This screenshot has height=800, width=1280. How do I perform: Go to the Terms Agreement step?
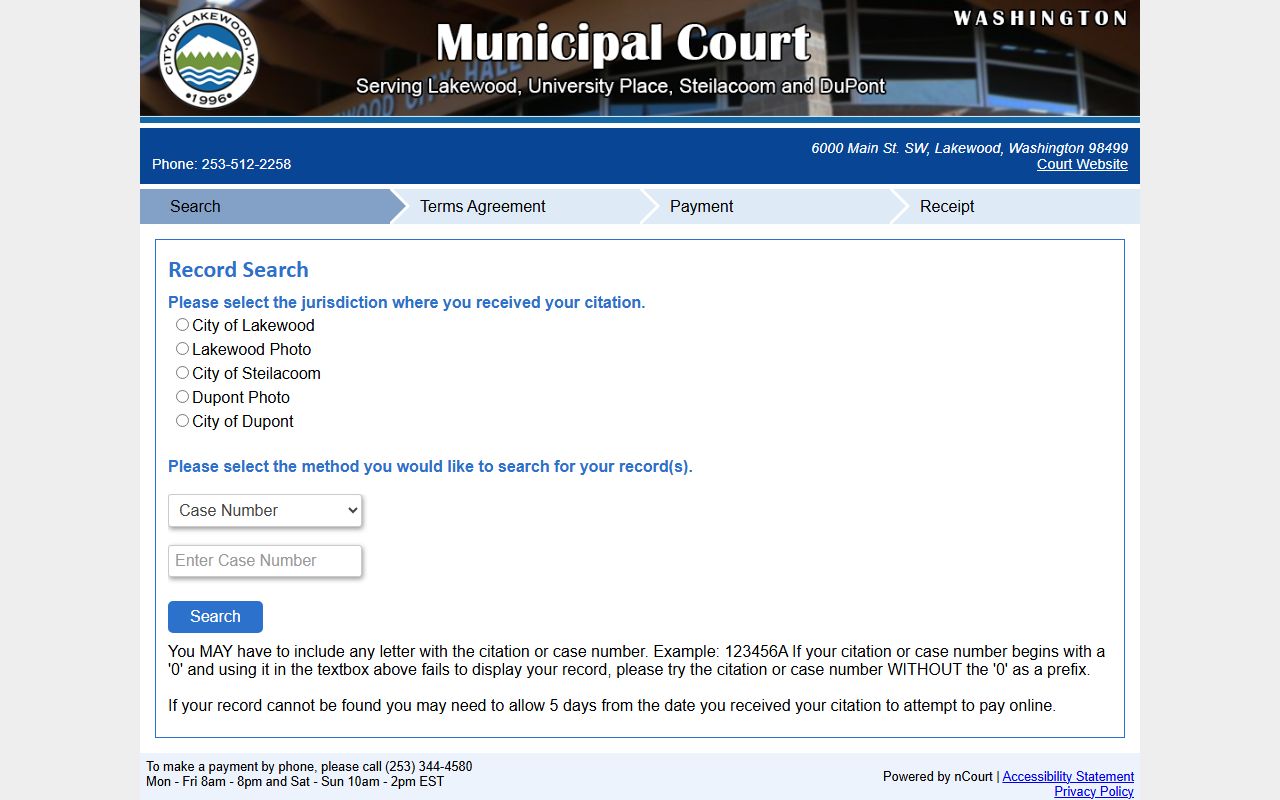tap(515, 206)
